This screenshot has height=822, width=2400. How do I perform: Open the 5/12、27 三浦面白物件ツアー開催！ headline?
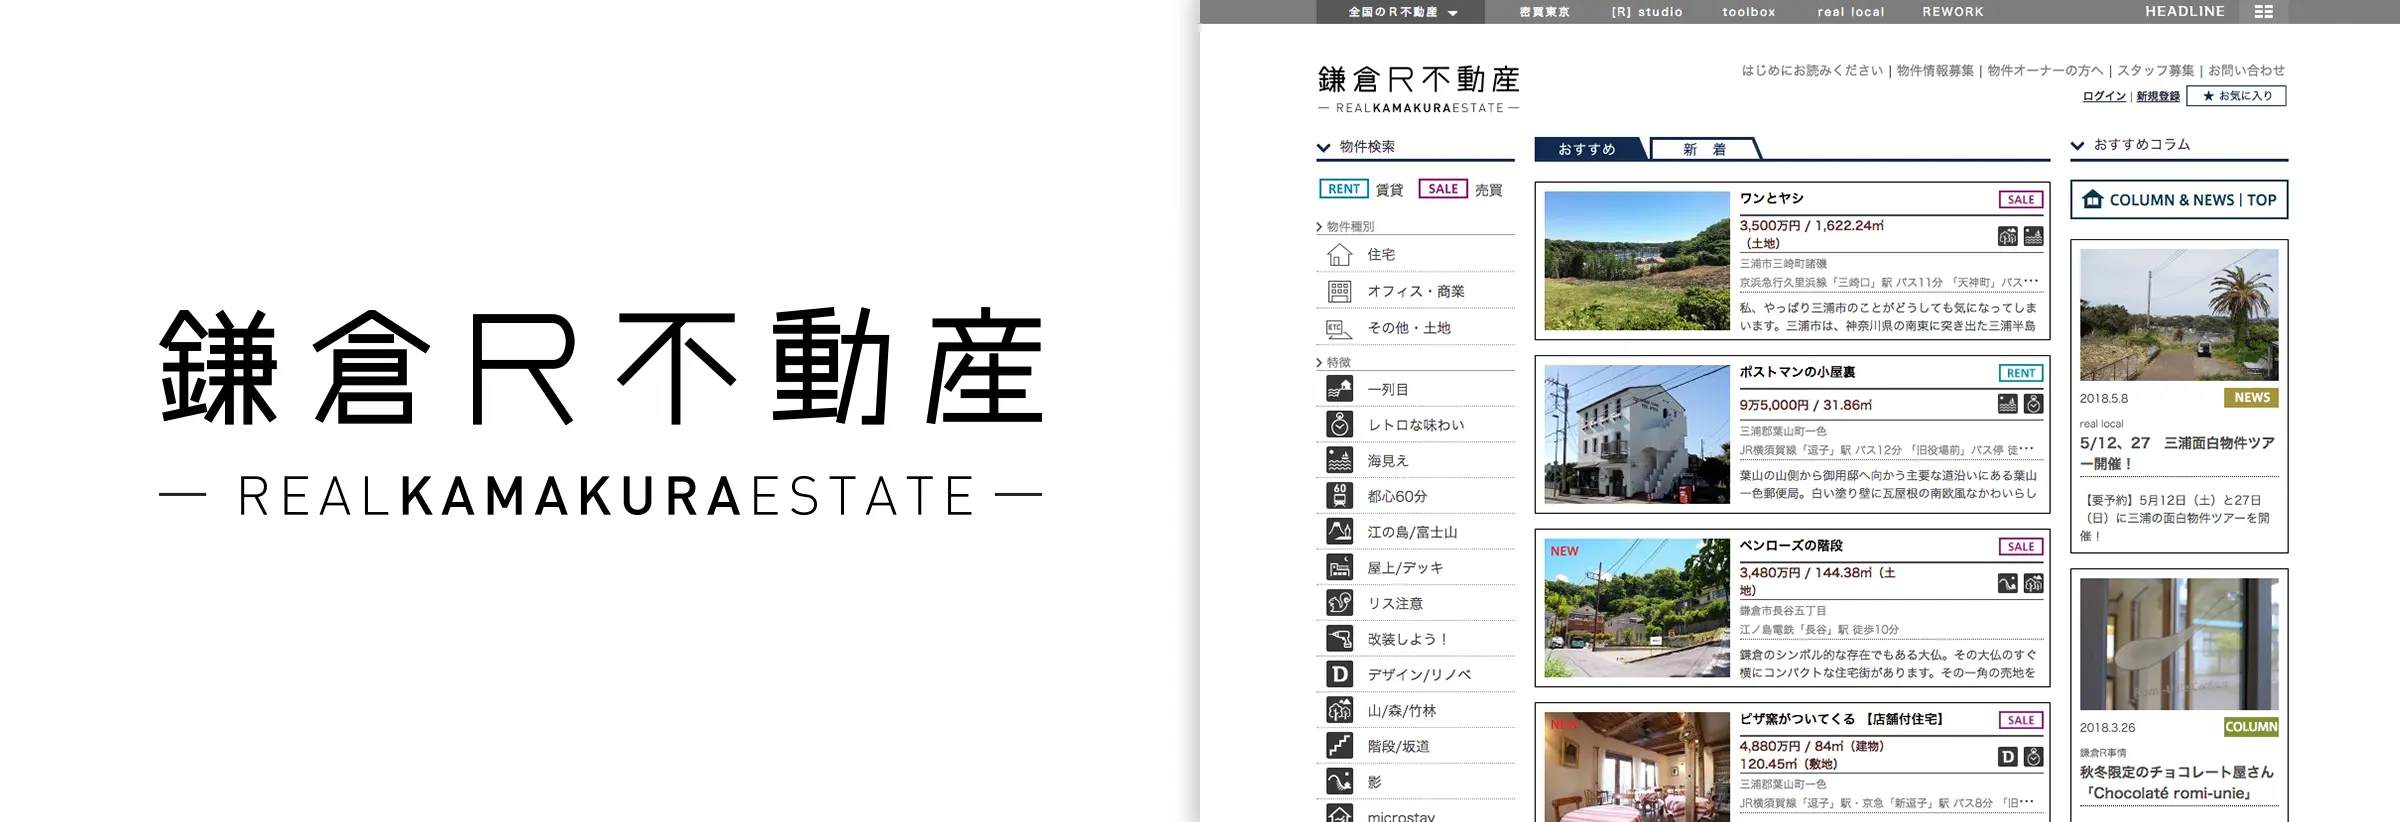[x=2177, y=453]
